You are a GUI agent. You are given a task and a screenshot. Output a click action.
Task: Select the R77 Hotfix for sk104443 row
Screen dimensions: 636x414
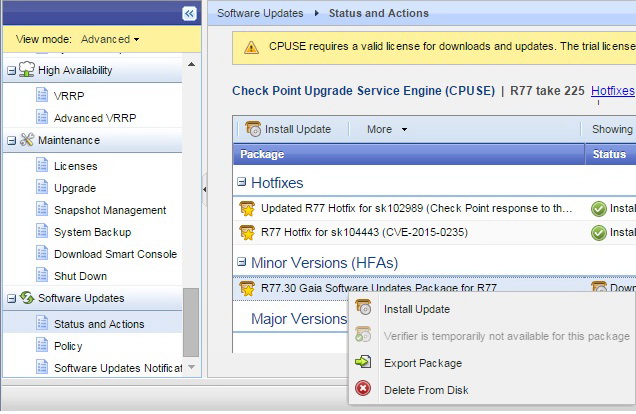coord(434,232)
